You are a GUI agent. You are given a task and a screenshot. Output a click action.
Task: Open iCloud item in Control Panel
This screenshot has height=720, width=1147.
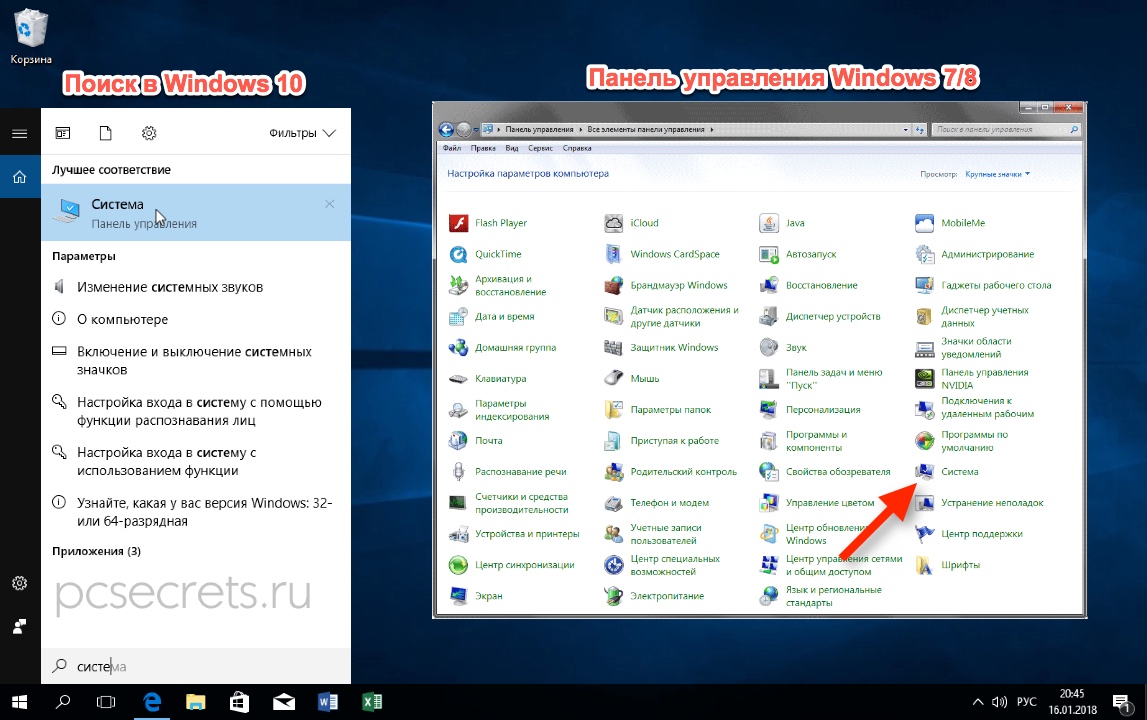coord(631,222)
